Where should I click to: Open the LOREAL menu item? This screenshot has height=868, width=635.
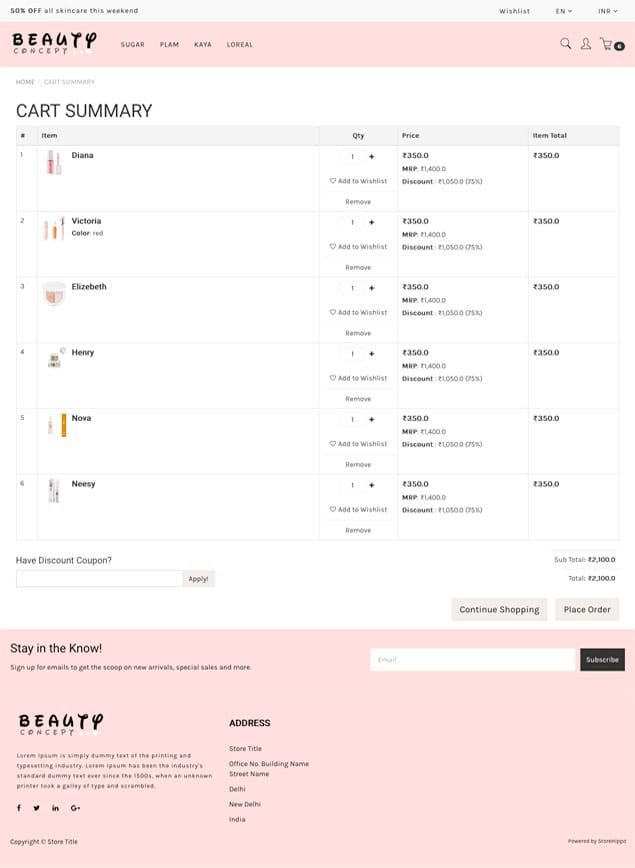coord(240,44)
